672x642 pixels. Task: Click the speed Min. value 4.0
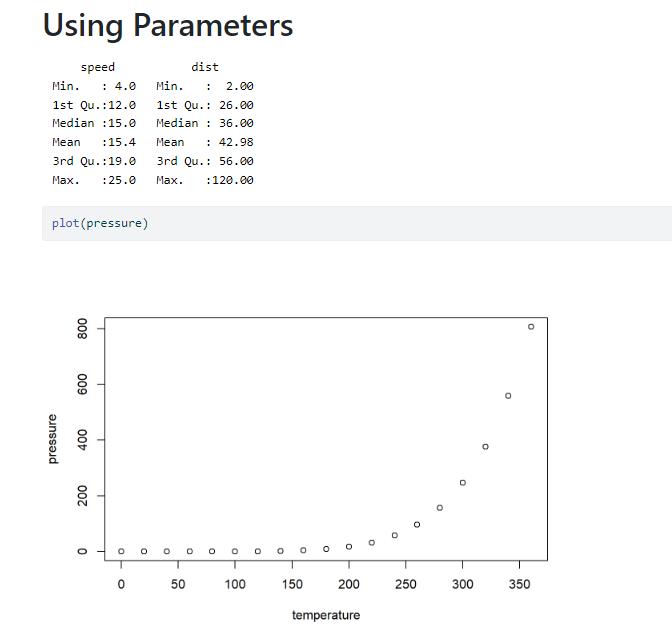coord(126,86)
